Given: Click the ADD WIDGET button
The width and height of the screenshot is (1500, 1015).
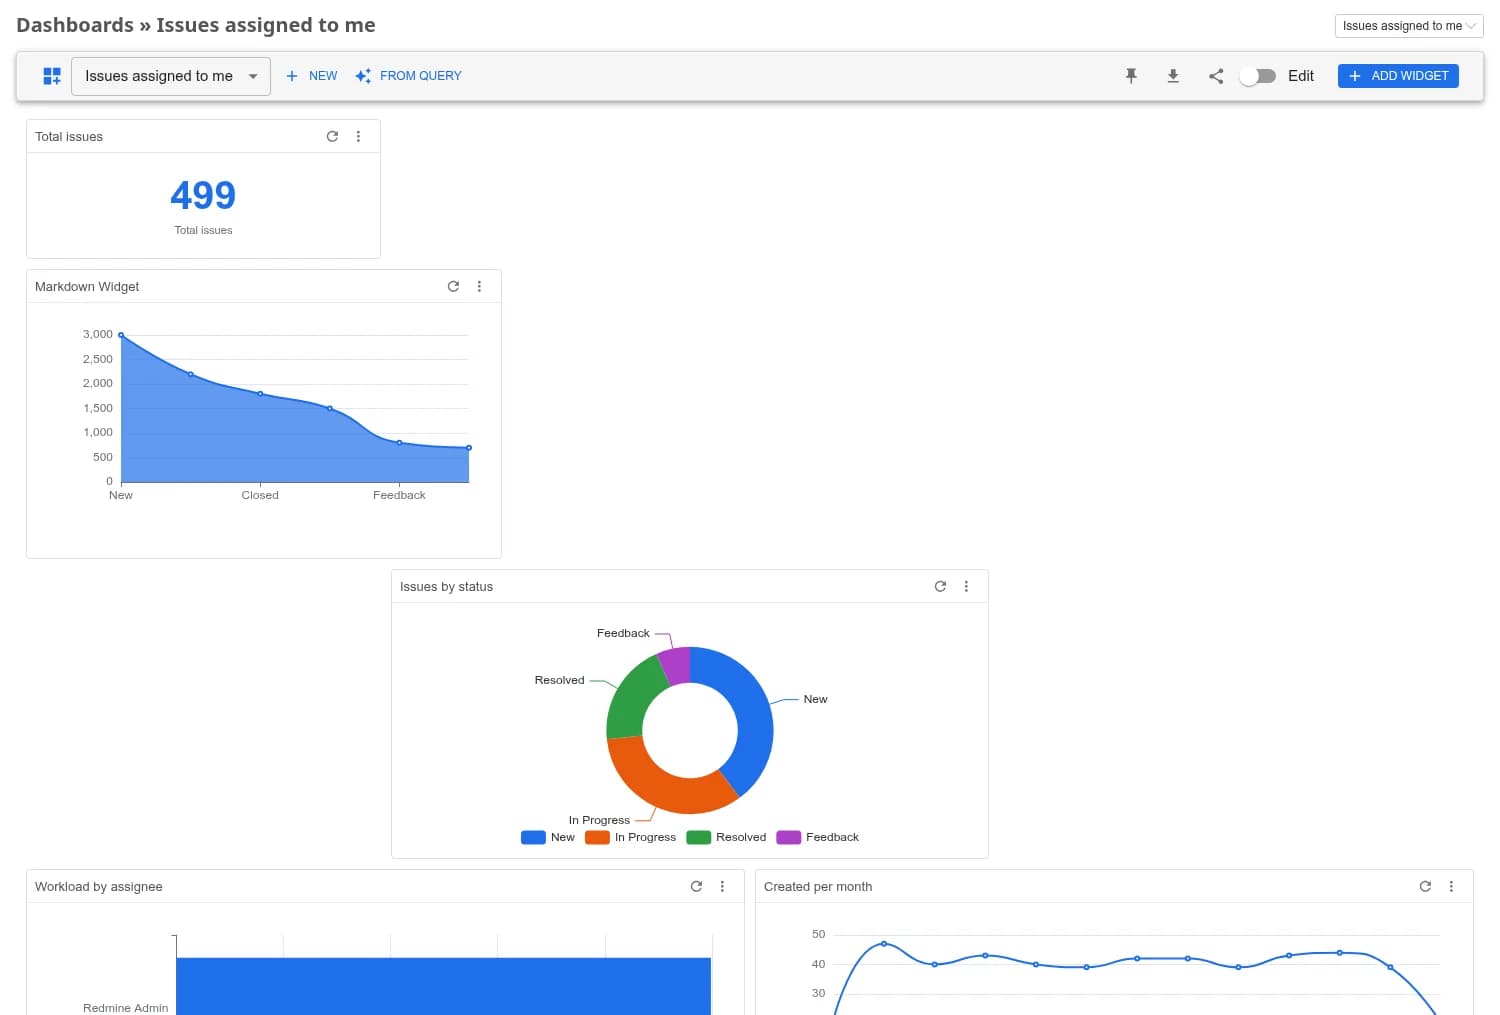Looking at the screenshot, I should point(1398,76).
